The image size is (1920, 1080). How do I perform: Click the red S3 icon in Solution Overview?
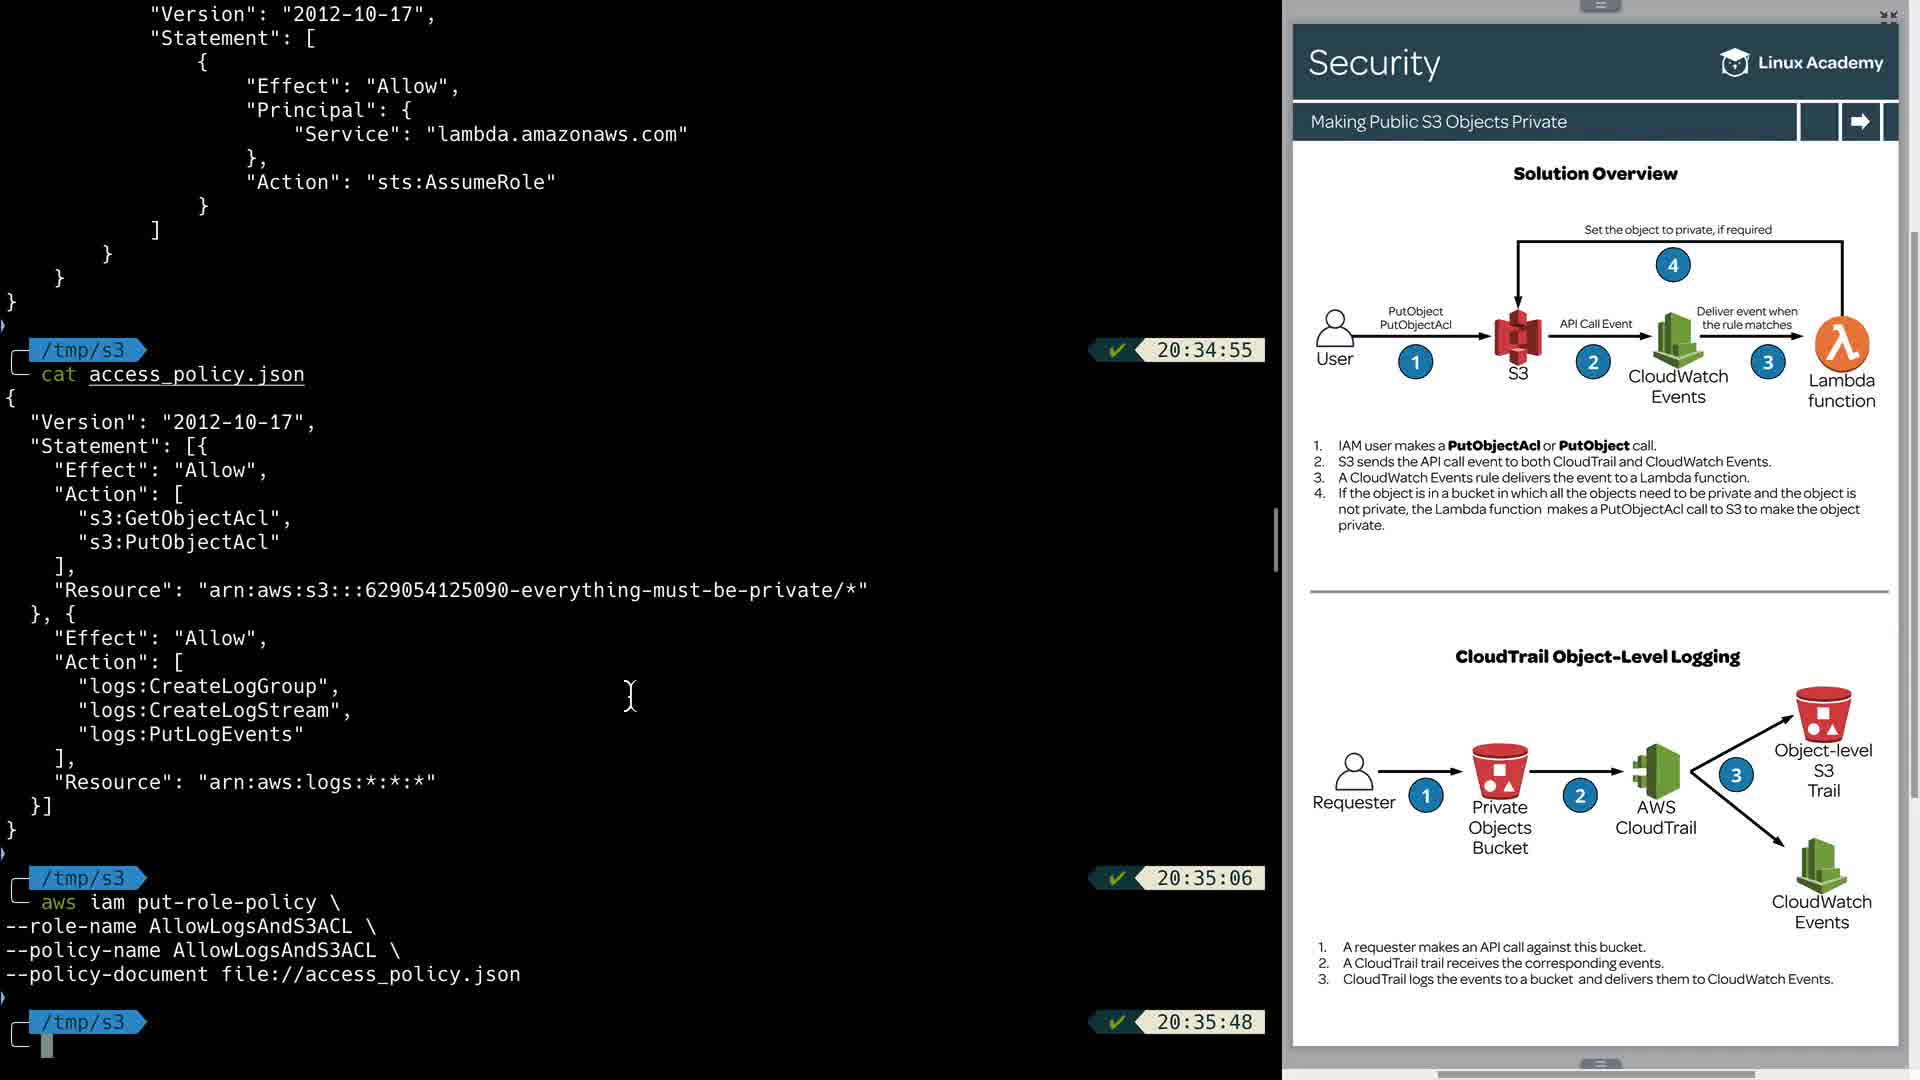[x=1517, y=337]
